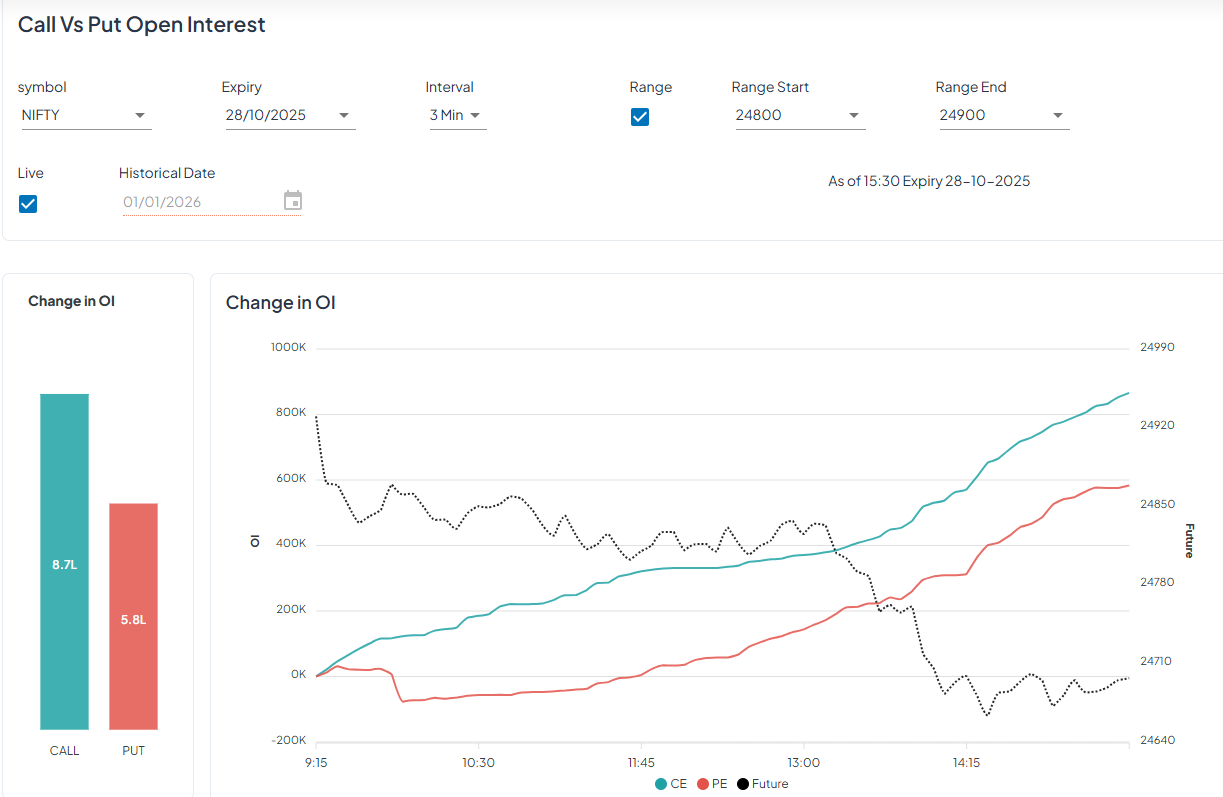
Task: Click the 24780 Future axis label
Action: pyautogui.click(x=1157, y=583)
